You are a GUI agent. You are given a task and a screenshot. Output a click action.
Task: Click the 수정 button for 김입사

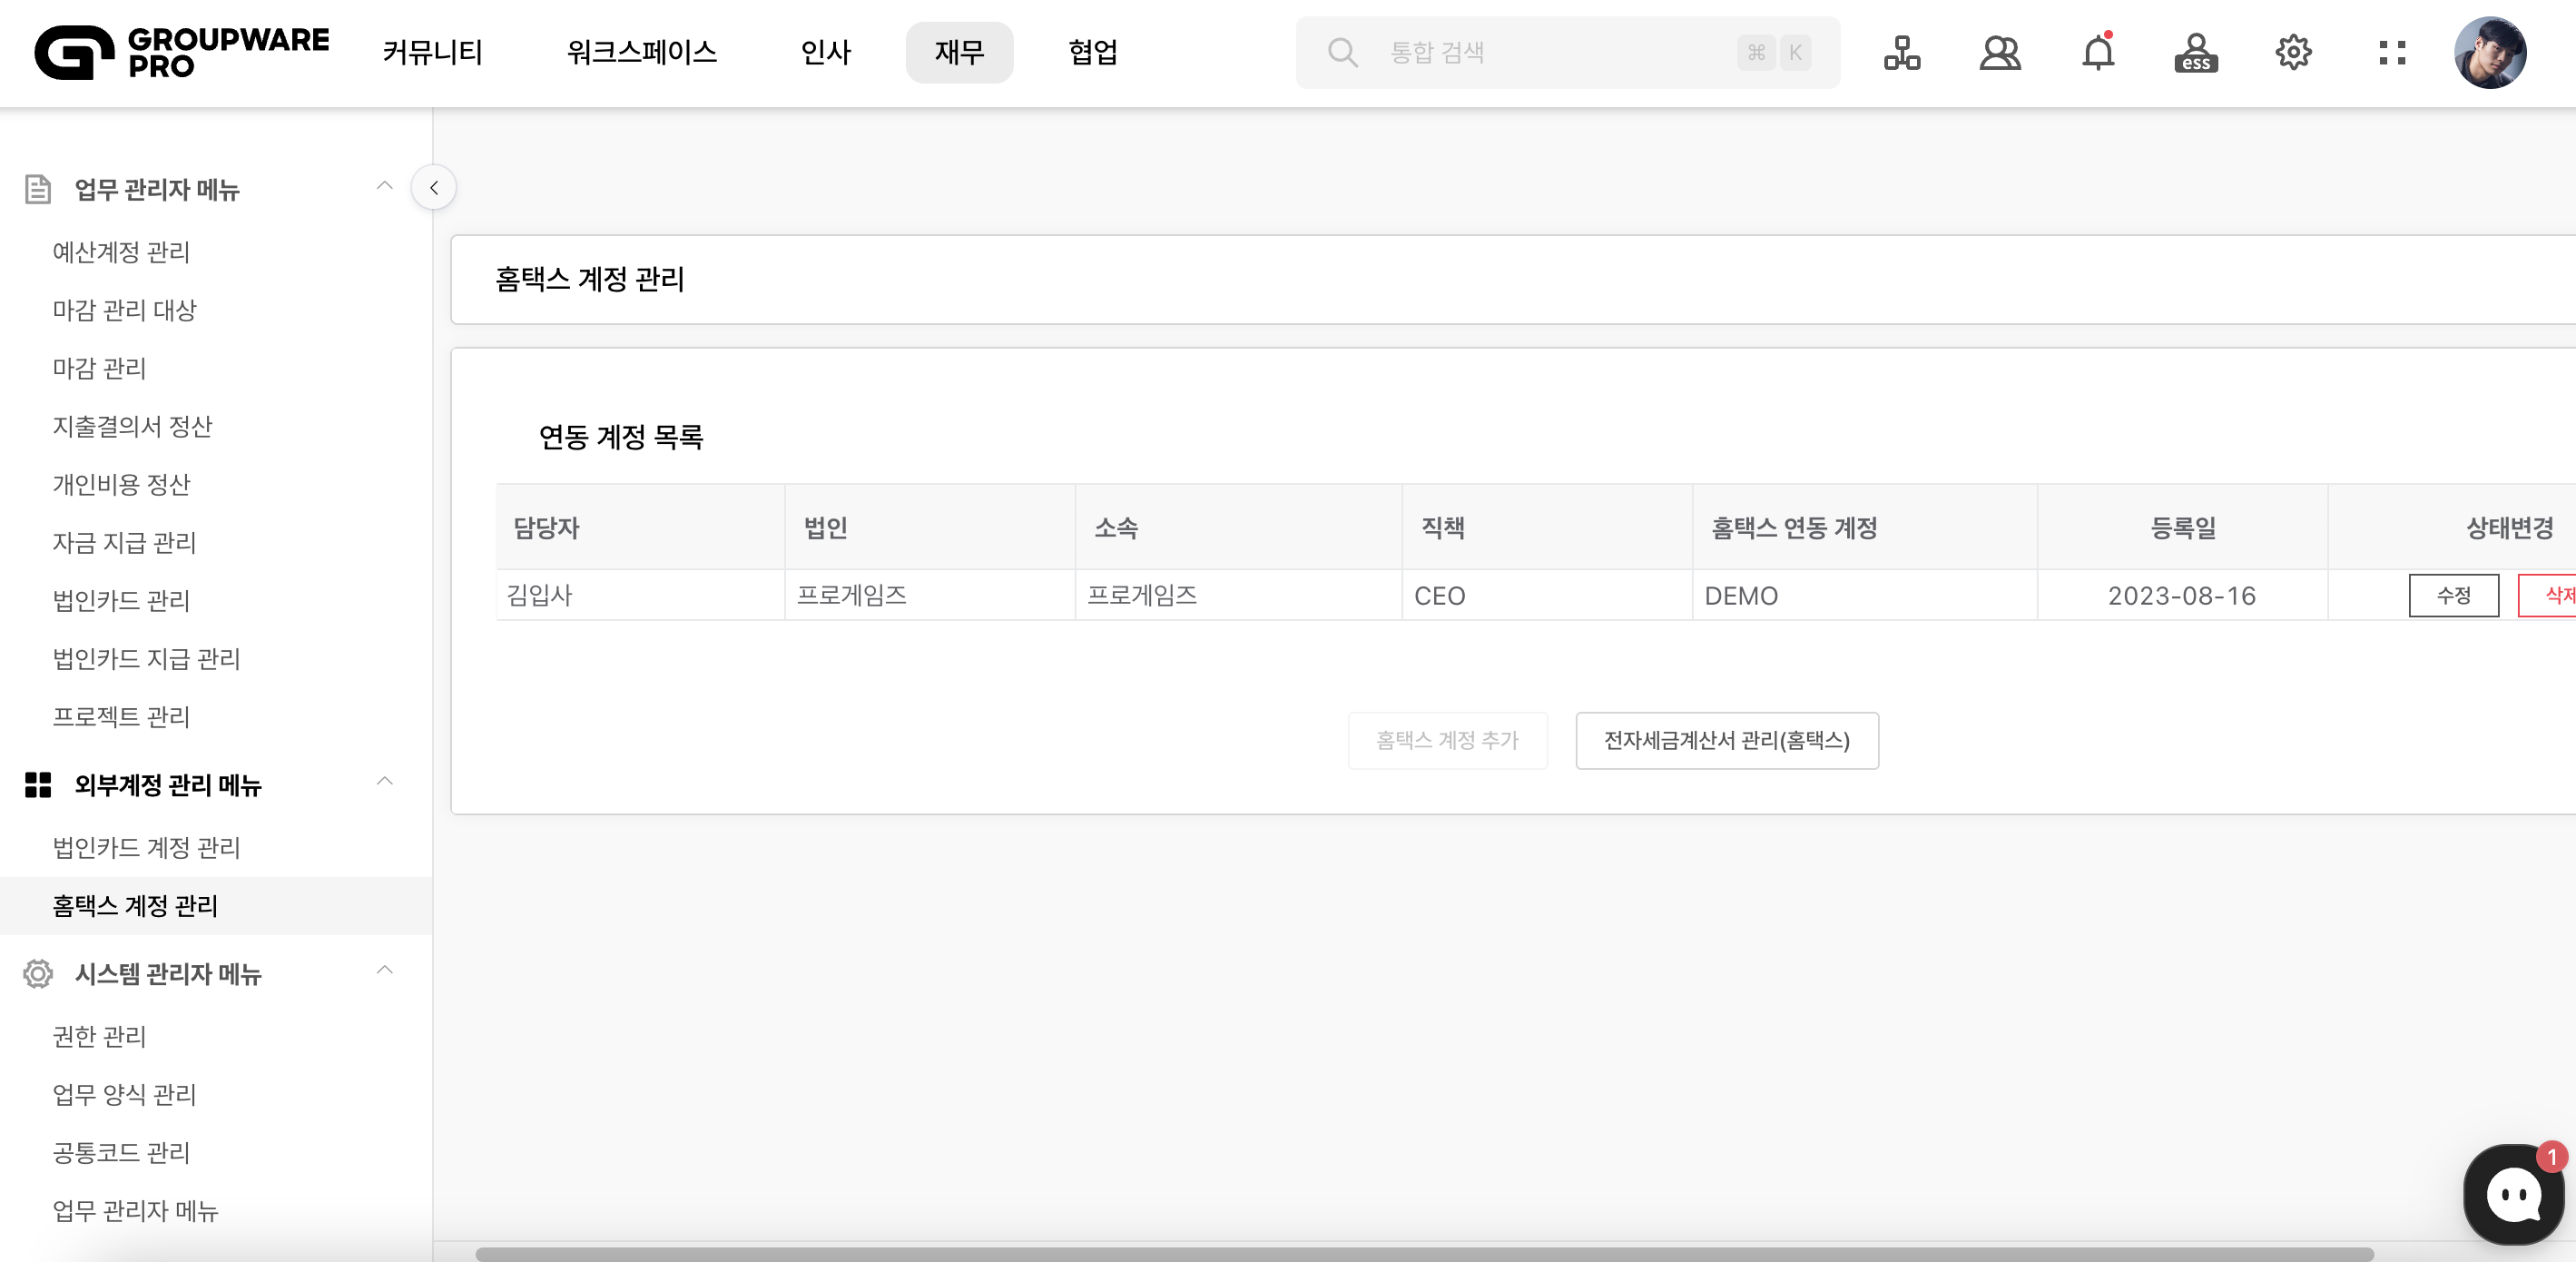(x=2453, y=595)
